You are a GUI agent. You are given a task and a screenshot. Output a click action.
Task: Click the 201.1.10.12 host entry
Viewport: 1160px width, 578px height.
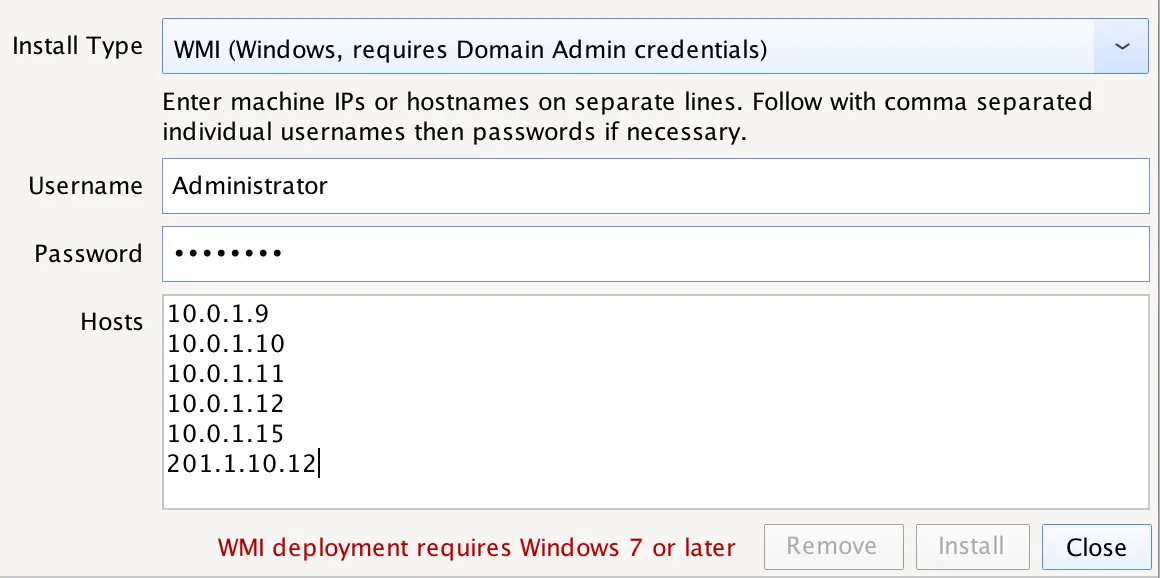point(240,463)
